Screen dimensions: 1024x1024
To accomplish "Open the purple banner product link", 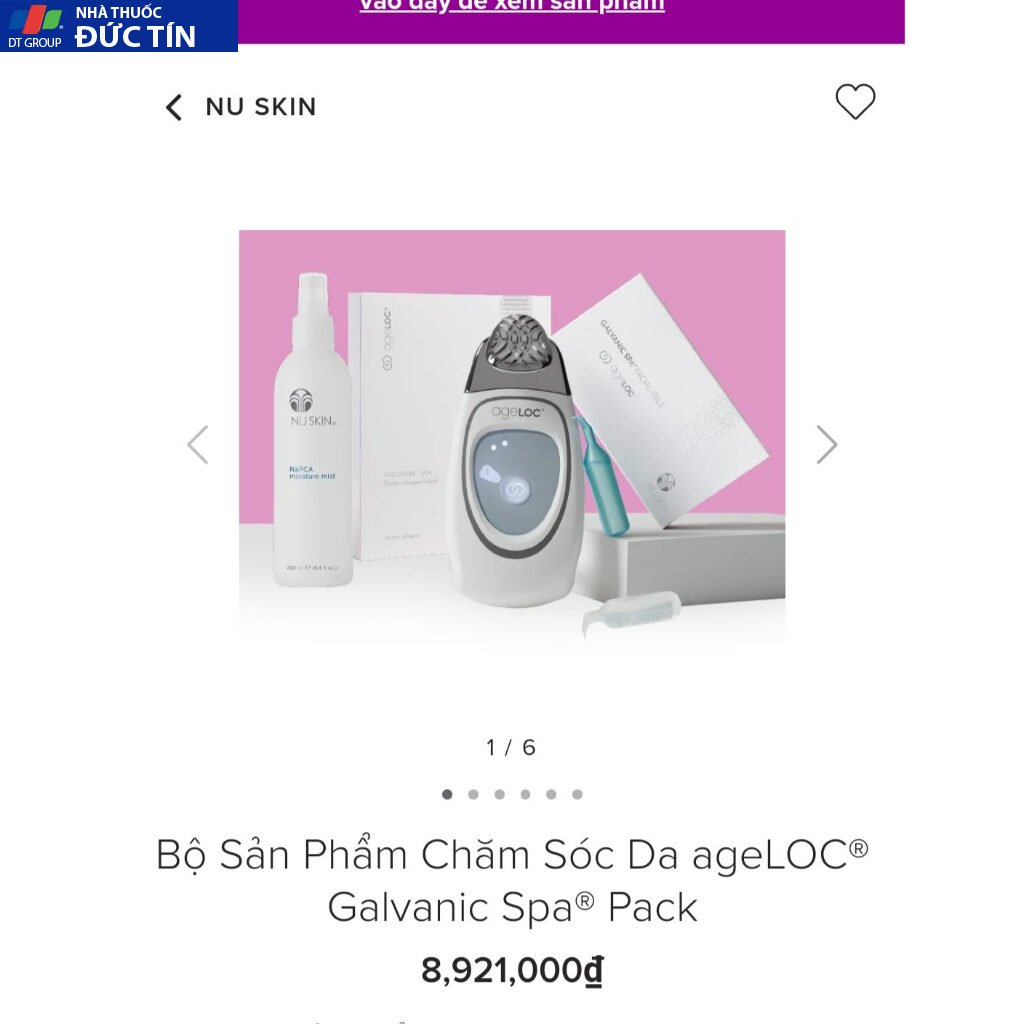I will (x=512, y=6).
